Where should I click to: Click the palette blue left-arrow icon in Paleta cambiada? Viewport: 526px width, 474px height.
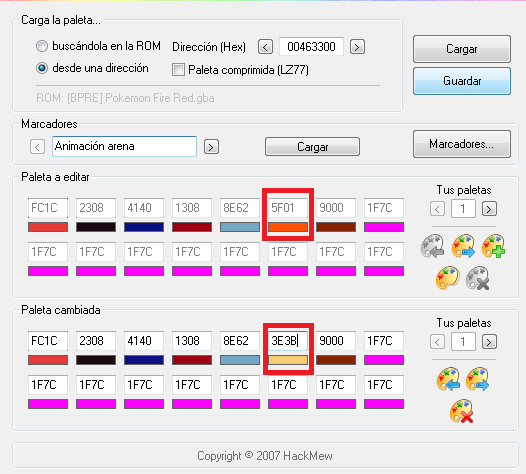[x=448, y=379]
